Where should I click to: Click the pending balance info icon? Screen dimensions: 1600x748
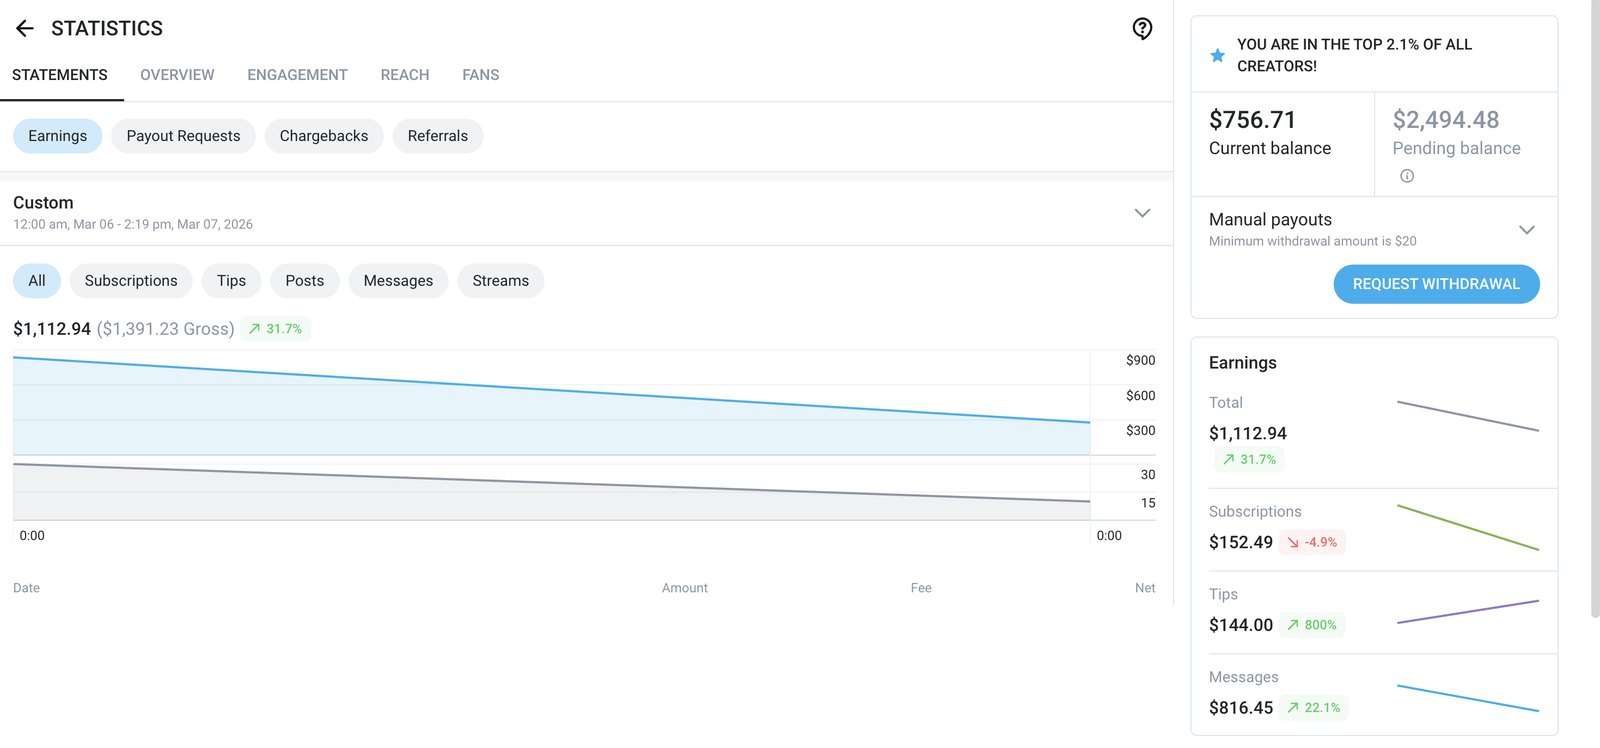[1407, 176]
